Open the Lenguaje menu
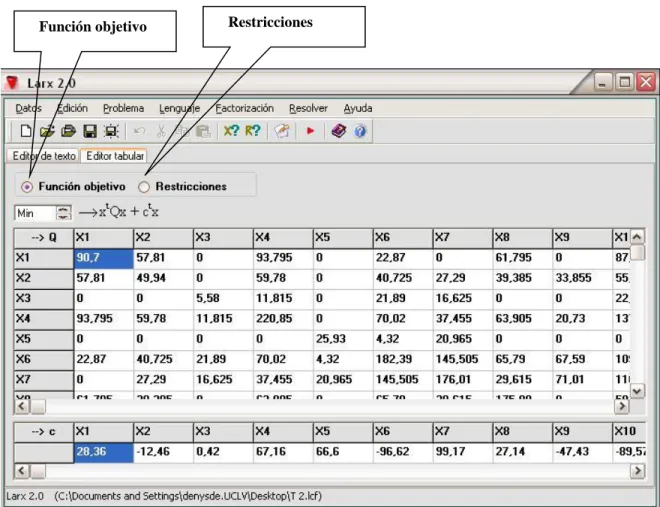 tap(179, 109)
